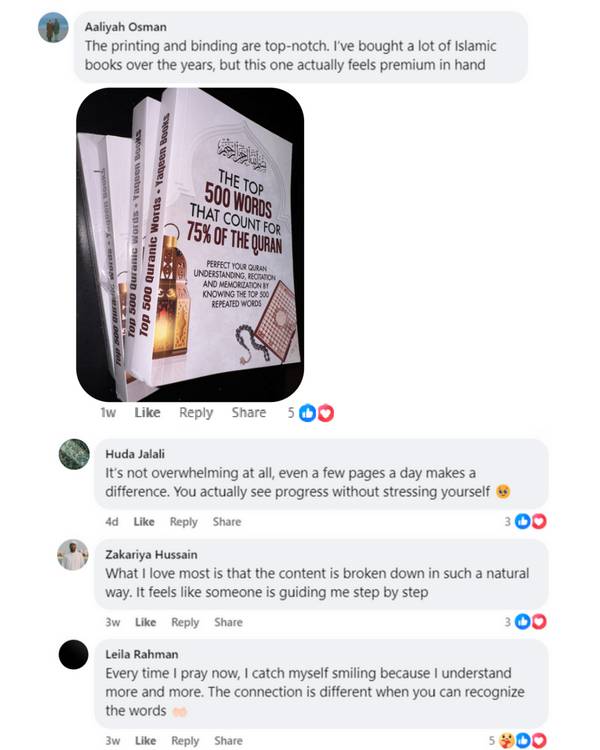View heart reaction on Aaliyah's comment
600x750 pixels.
pyautogui.click(x=325, y=413)
